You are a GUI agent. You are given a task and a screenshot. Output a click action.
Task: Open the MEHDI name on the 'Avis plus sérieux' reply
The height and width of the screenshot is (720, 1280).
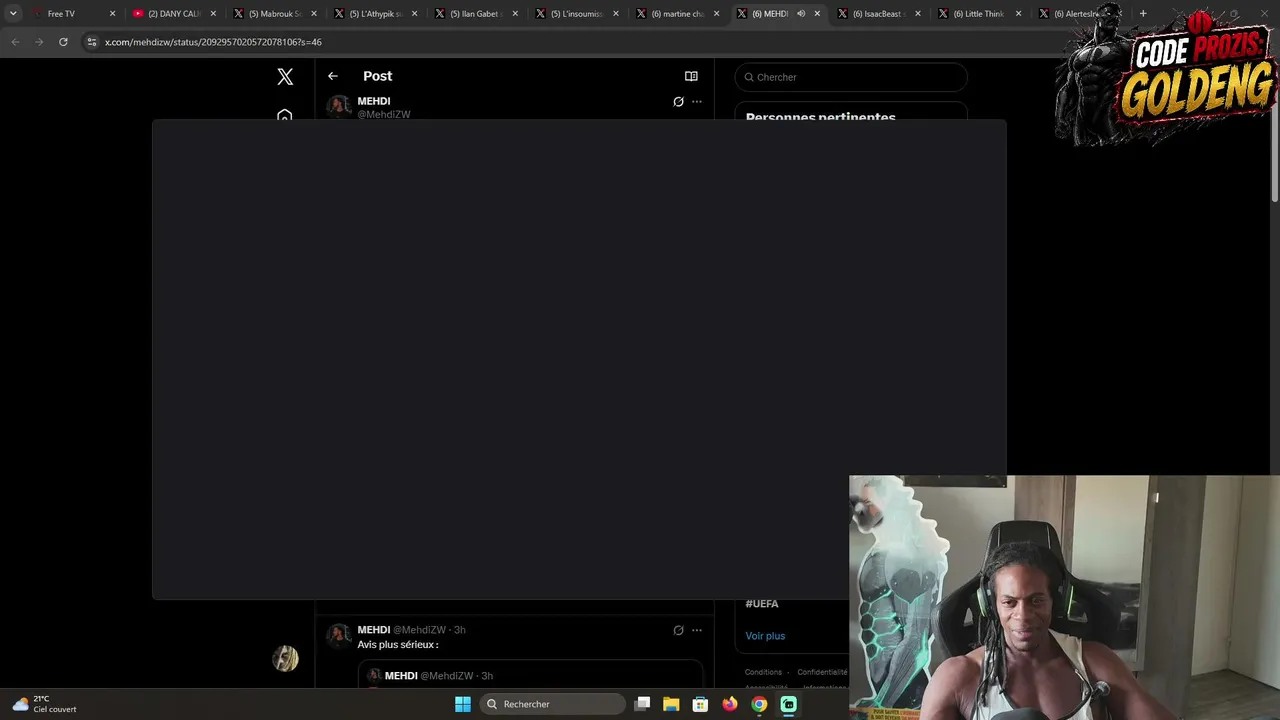point(374,630)
